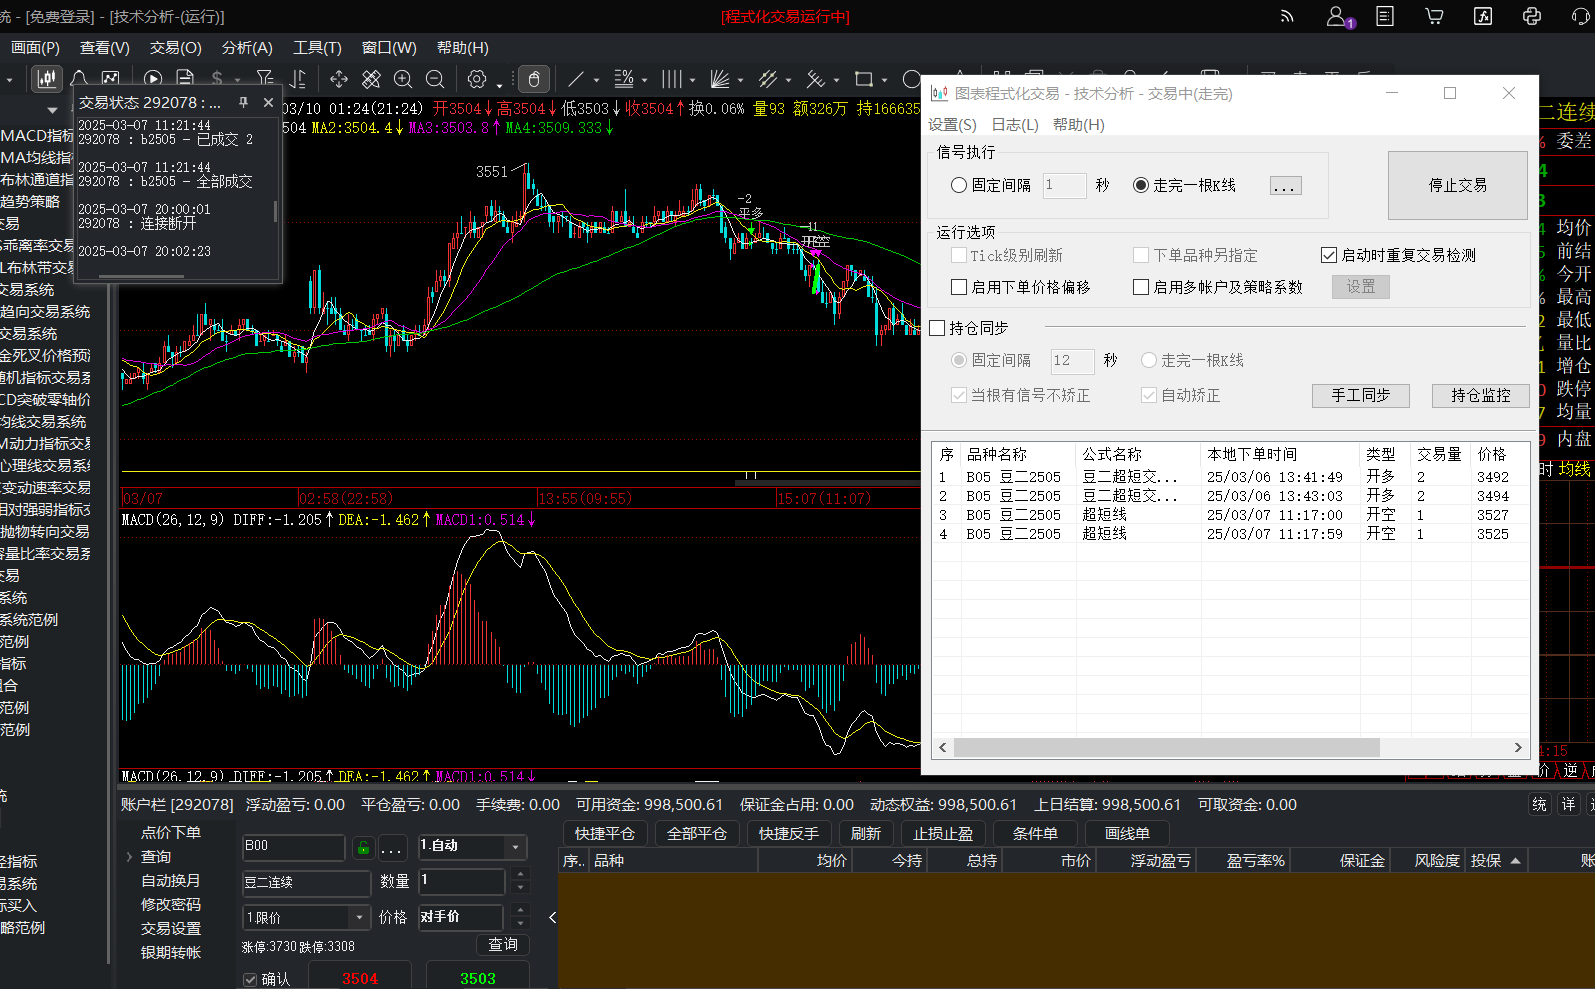Collapse order panel with left chevron

point(552,917)
